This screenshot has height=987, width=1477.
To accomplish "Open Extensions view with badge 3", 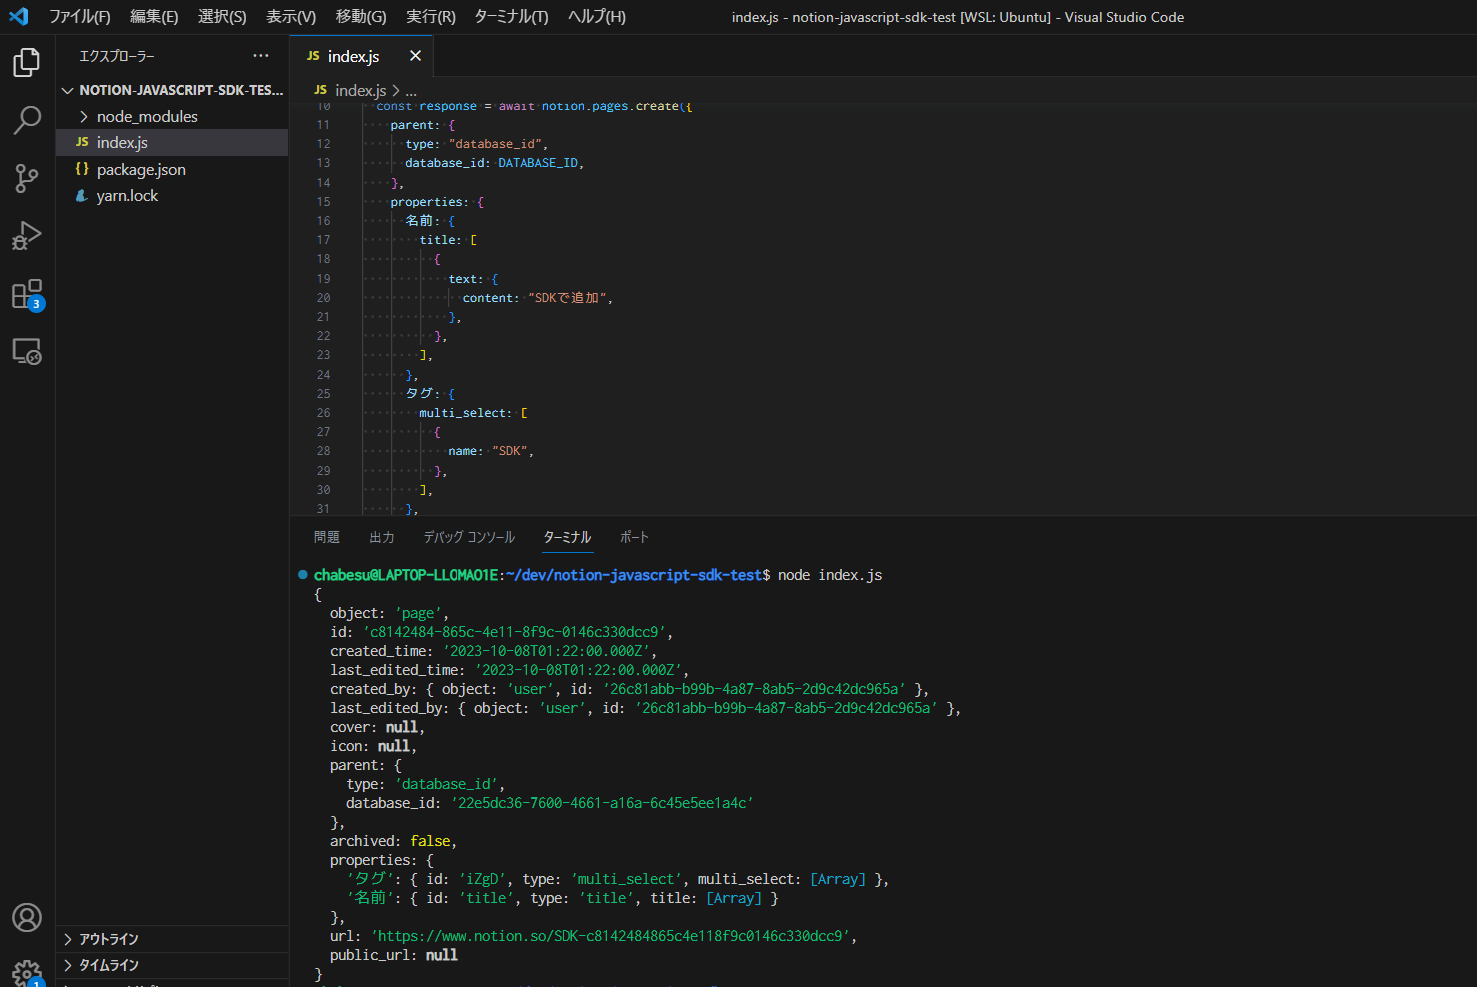I will [27, 295].
